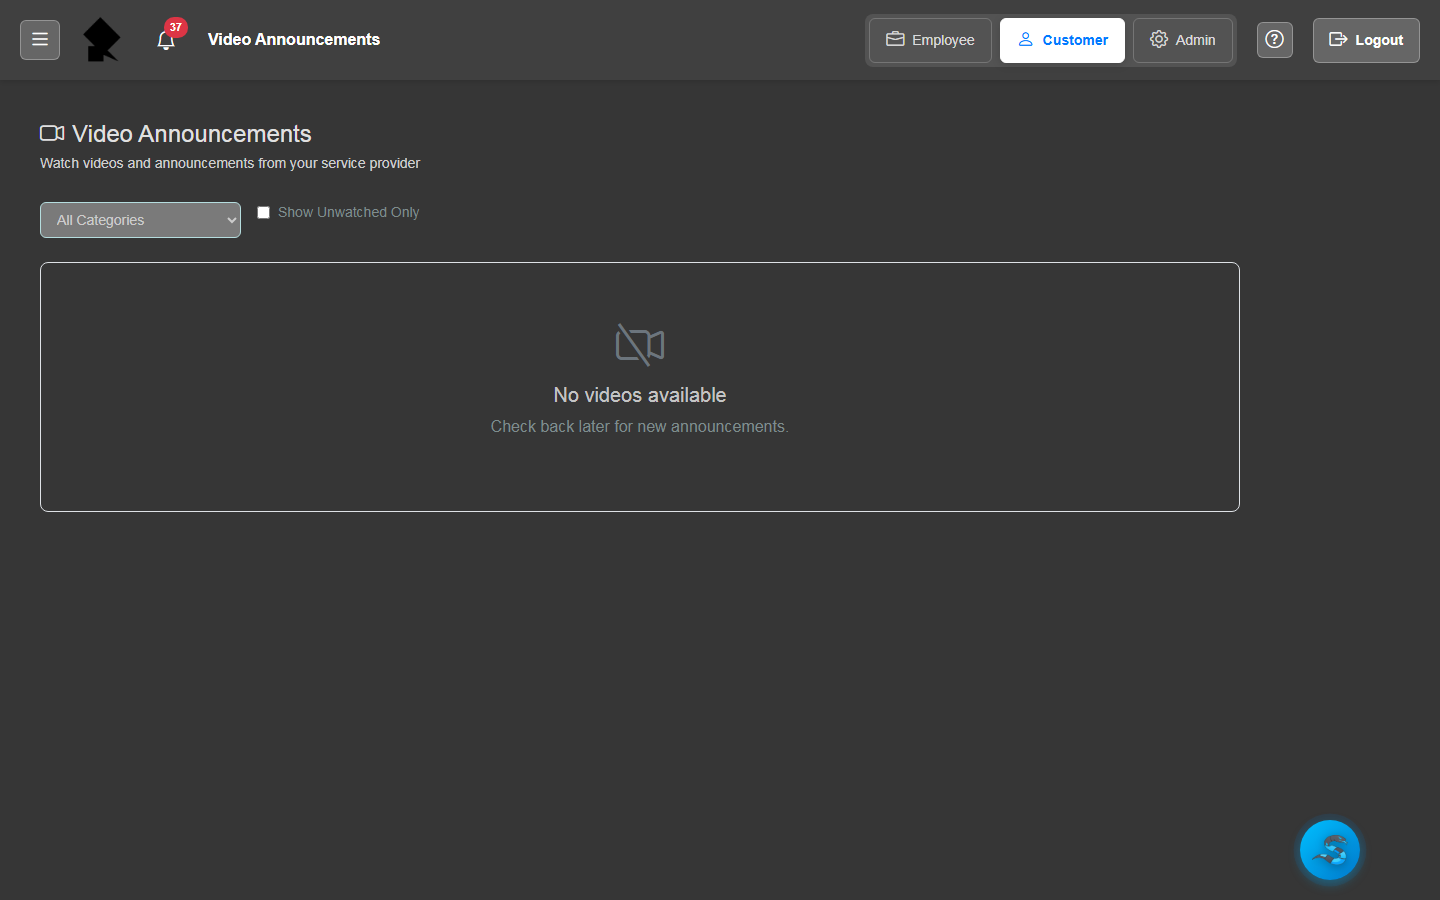Click the Check back later text
Screen dimensions: 1440x900
pyautogui.click(x=640, y=426)
